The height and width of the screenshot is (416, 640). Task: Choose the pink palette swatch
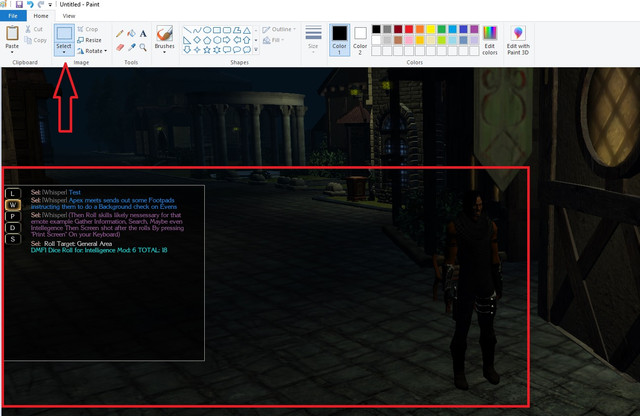[409, 40]
